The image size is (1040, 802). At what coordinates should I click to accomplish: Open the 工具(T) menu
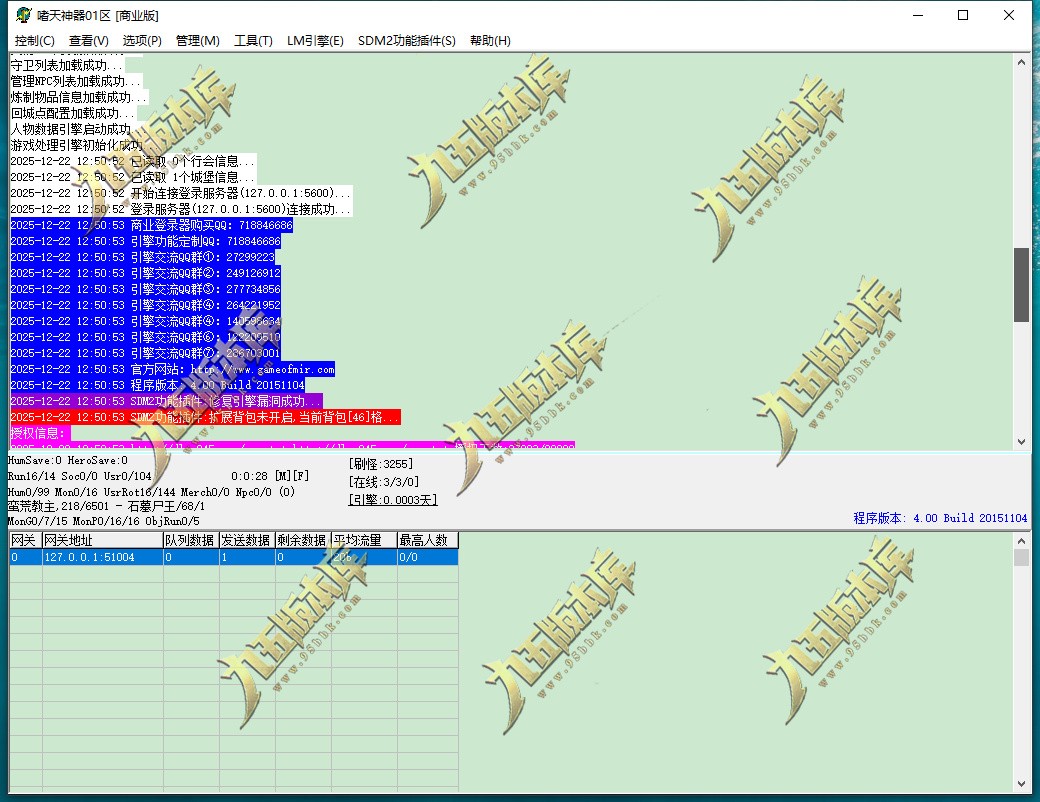[x=253, y=40]
